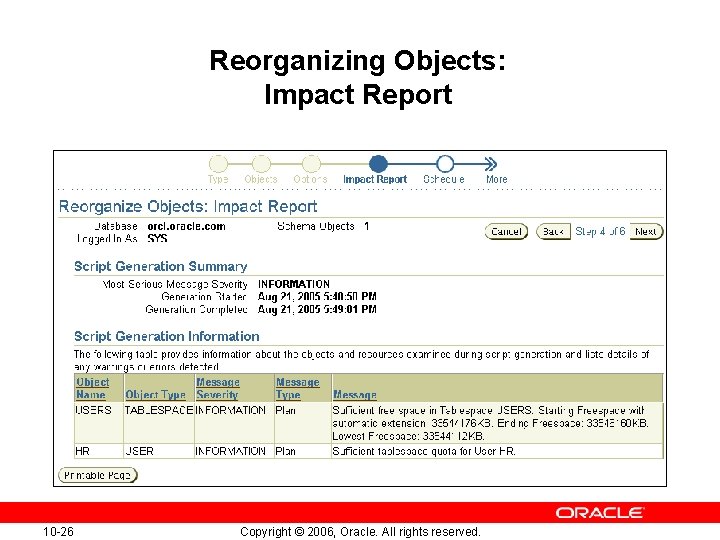Sort table by Message Type column
This screenshot has width=720, height=540.
[298, 388]
